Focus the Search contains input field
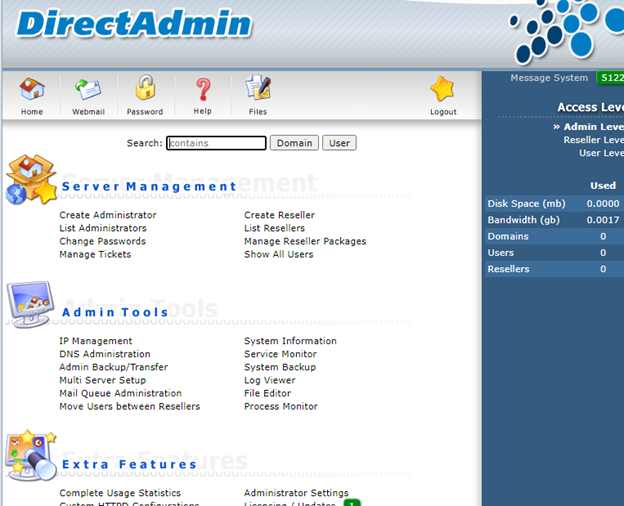 (216, 143)
